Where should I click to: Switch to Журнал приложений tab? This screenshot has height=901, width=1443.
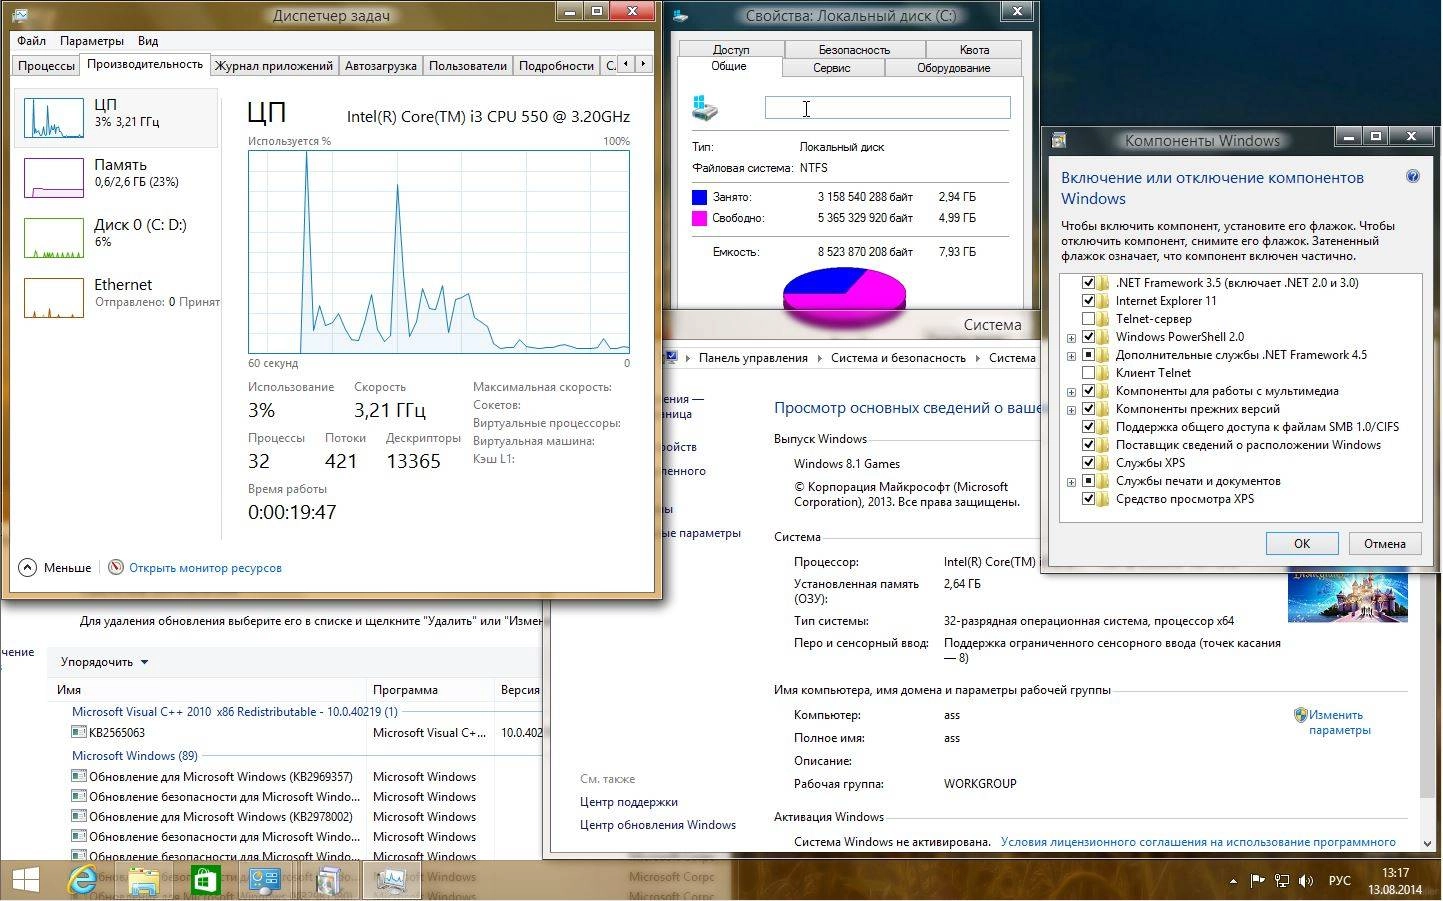[274, 65]
